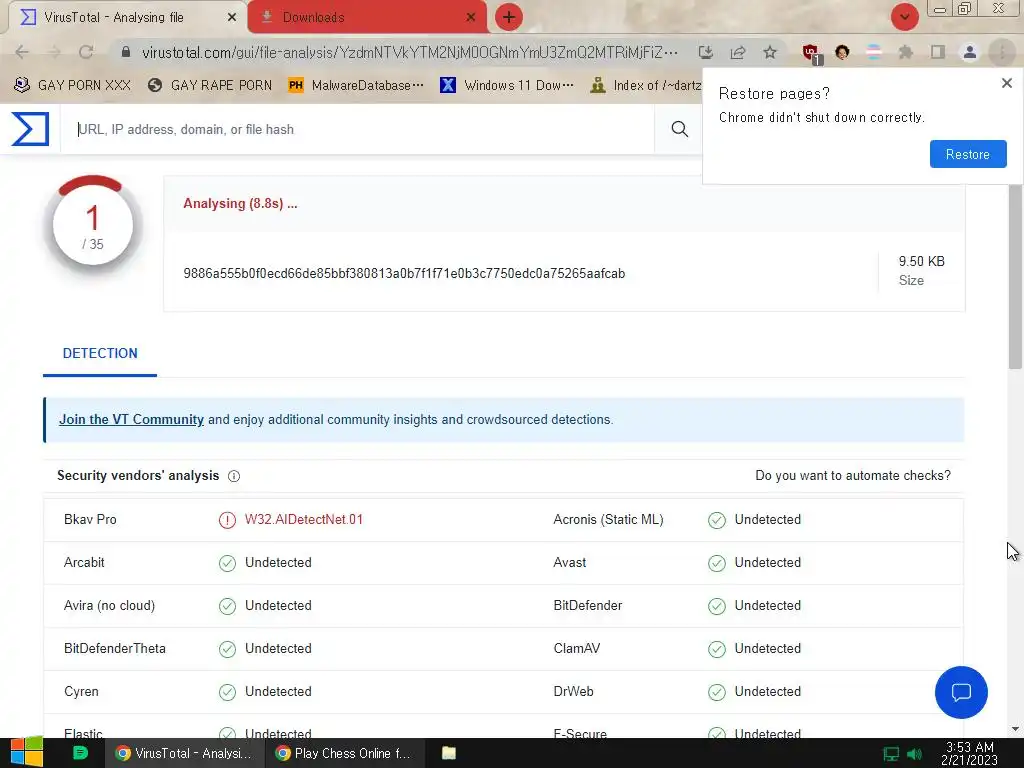The width and height of the screenshot is (1024, 768).
Task: Click the search magnifier icon
Action: (x=679, y=129)
